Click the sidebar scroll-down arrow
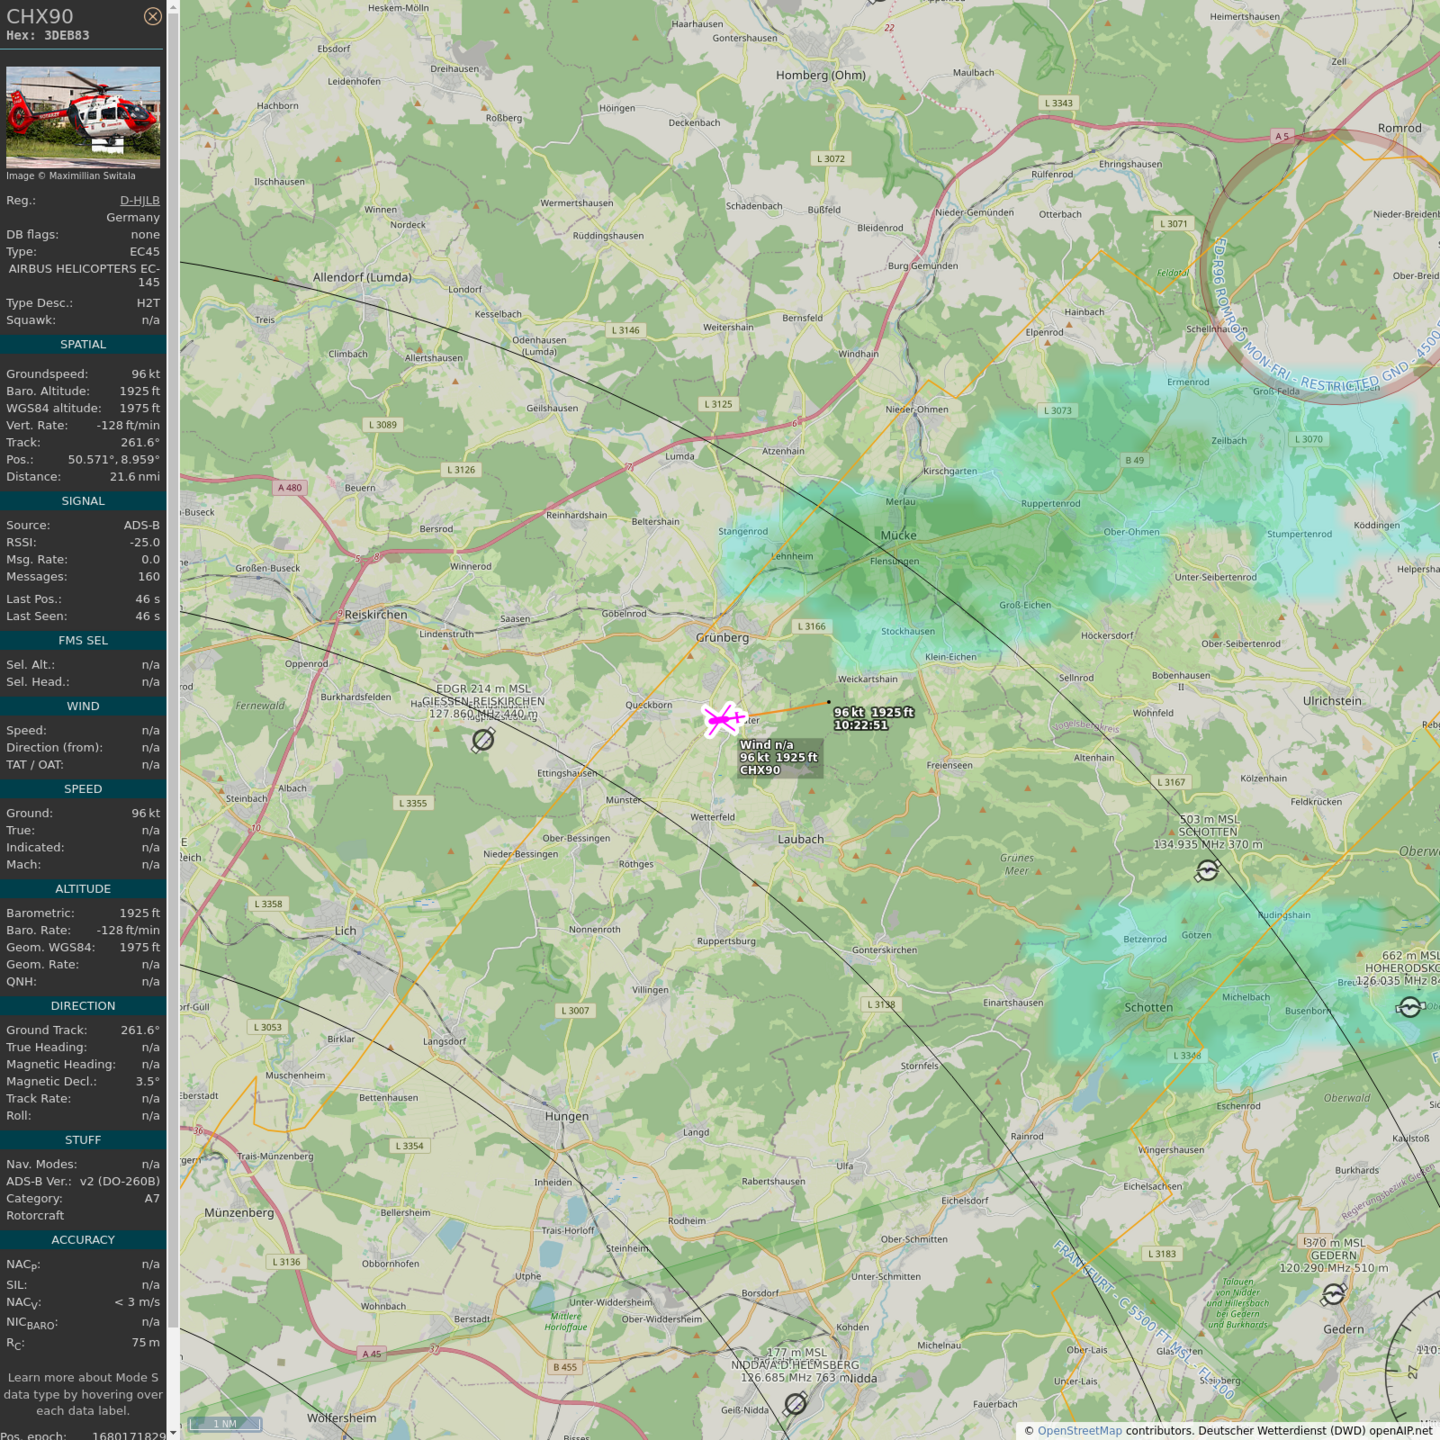This screenshot has height=1440, width=1440. 173,1432
